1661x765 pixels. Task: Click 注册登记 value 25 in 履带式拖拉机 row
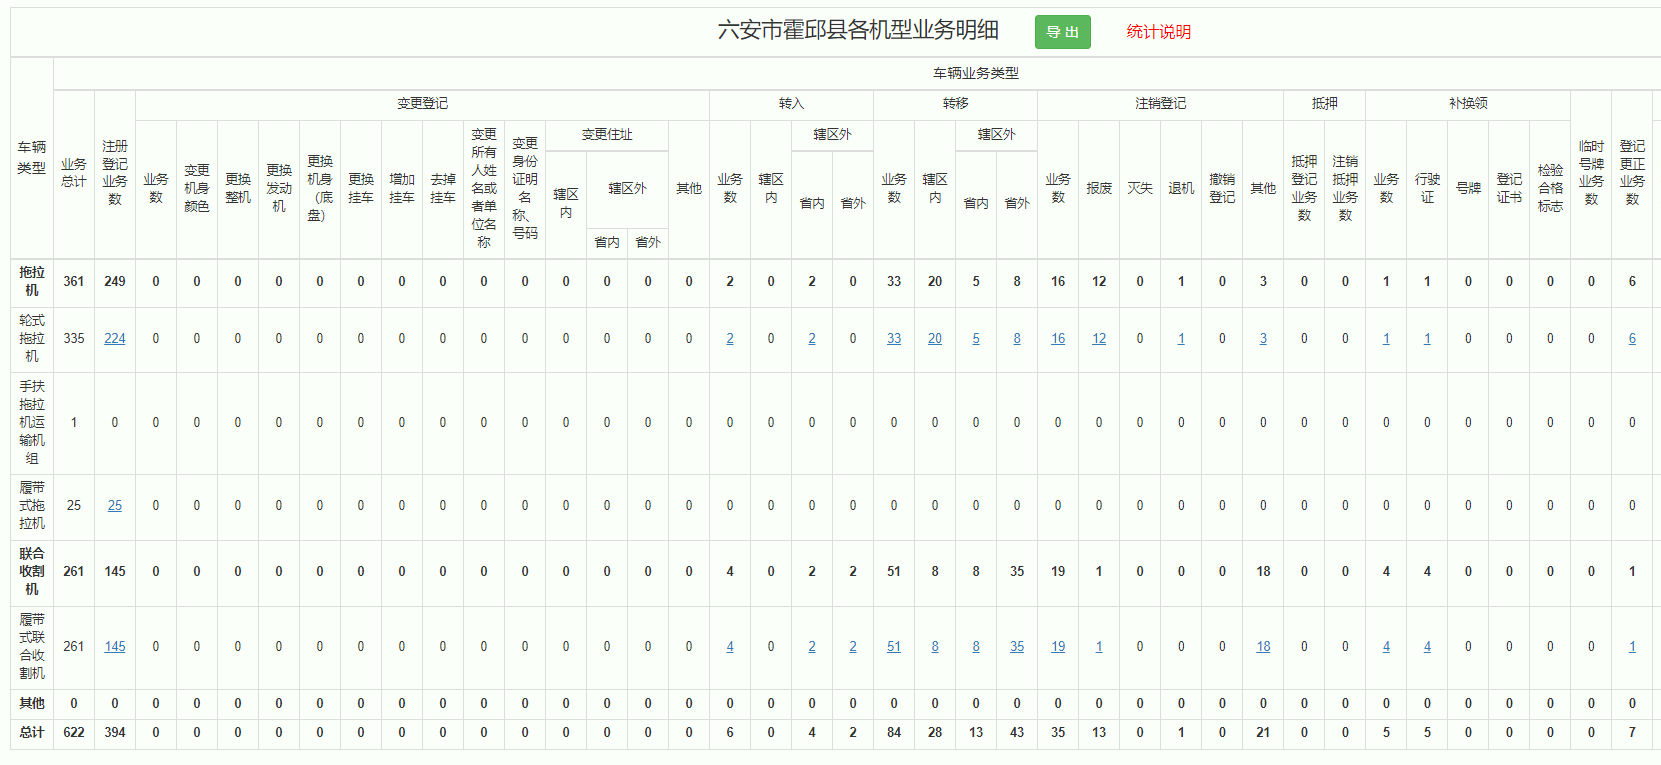(115, 506)
